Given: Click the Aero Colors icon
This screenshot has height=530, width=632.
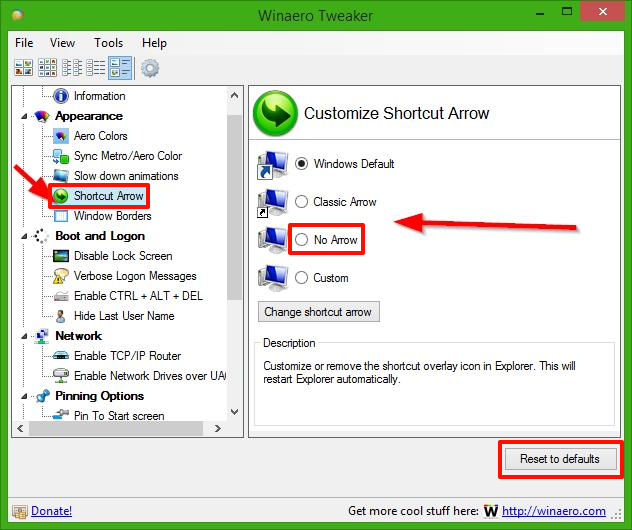Looking at the screenshot, I should click(x=61, y=136).
